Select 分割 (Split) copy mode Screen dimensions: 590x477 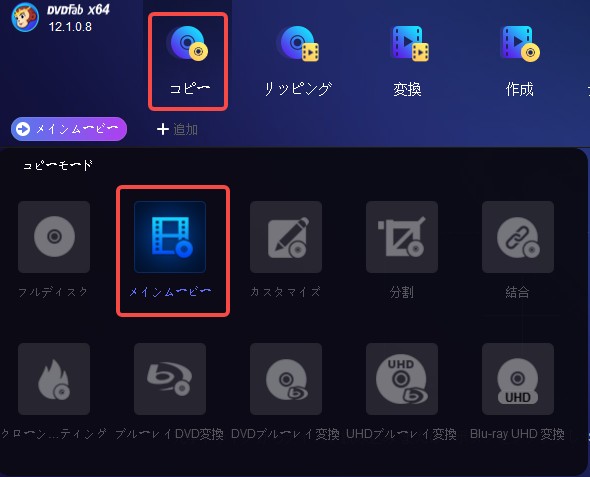tap(402, 237)
